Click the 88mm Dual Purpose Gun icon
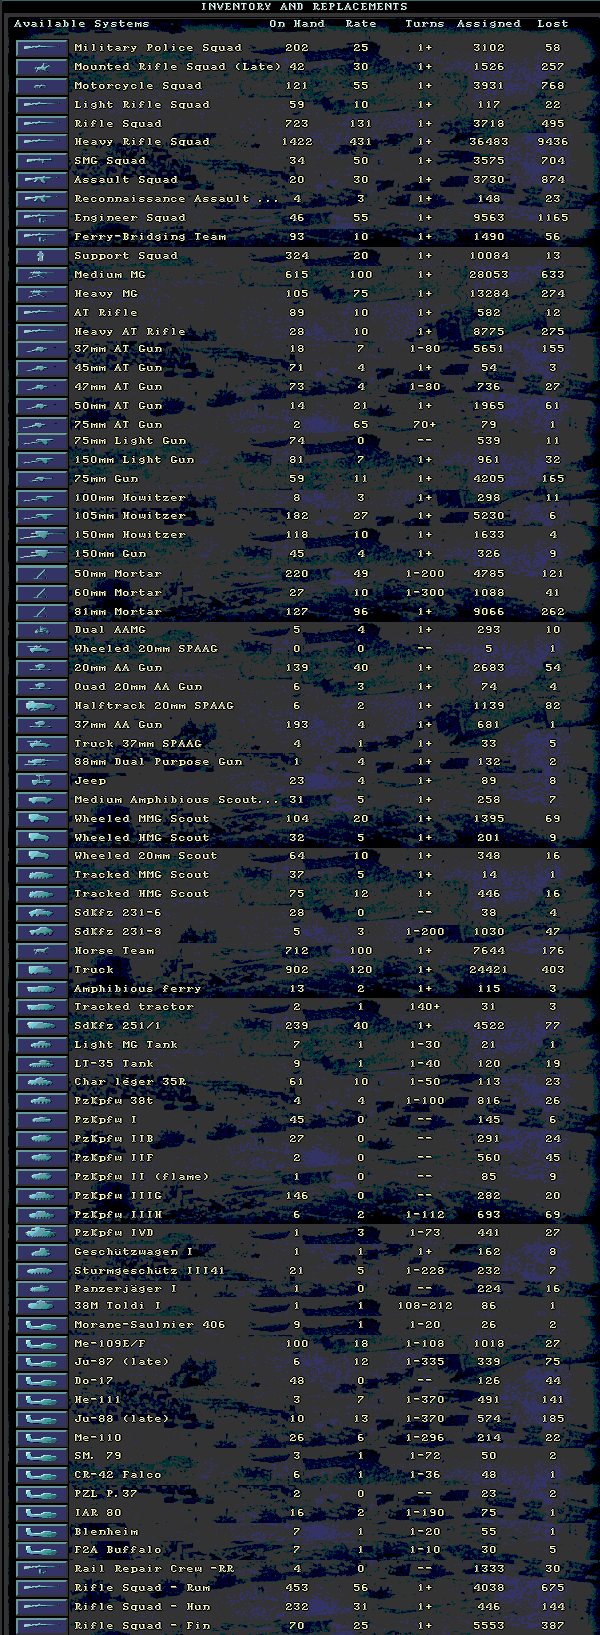The image size is (600, 1635). (41, 762)
